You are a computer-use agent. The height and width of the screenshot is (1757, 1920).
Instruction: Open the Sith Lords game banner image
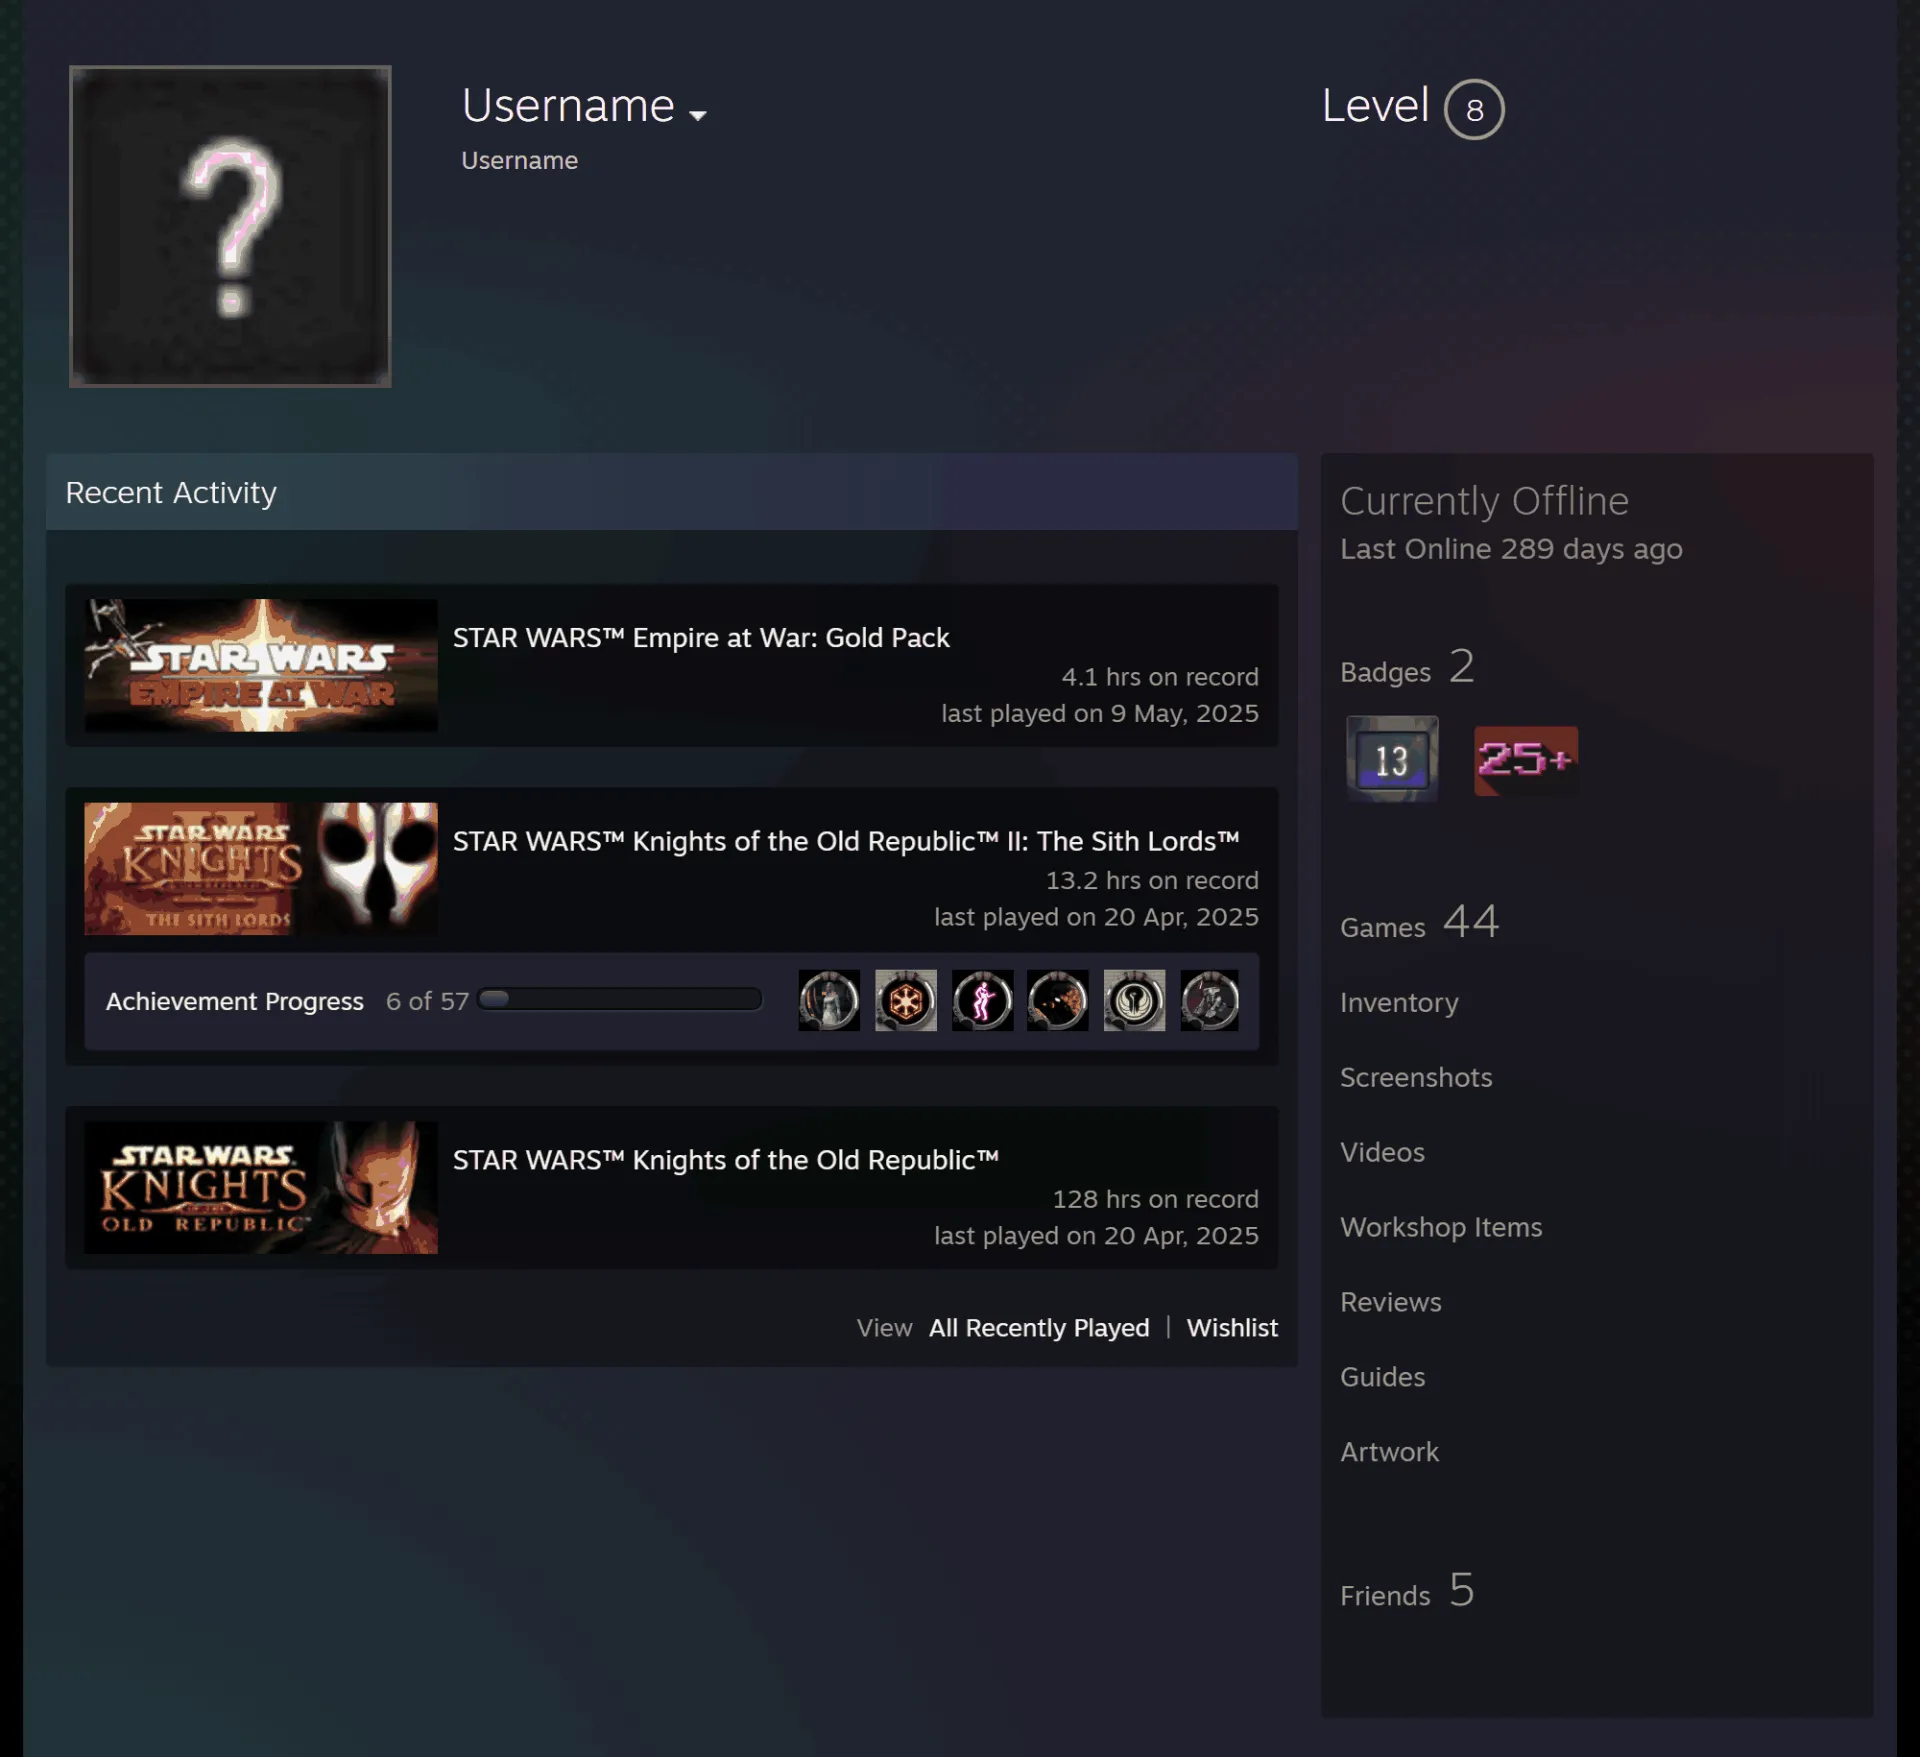261,869
